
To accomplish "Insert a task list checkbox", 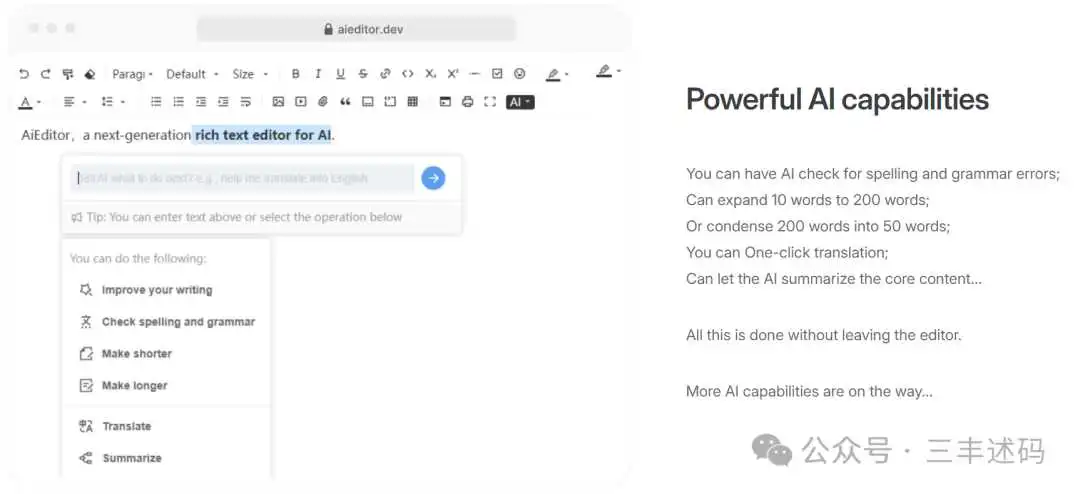I will pyautogui.click(x=497, y=74).
